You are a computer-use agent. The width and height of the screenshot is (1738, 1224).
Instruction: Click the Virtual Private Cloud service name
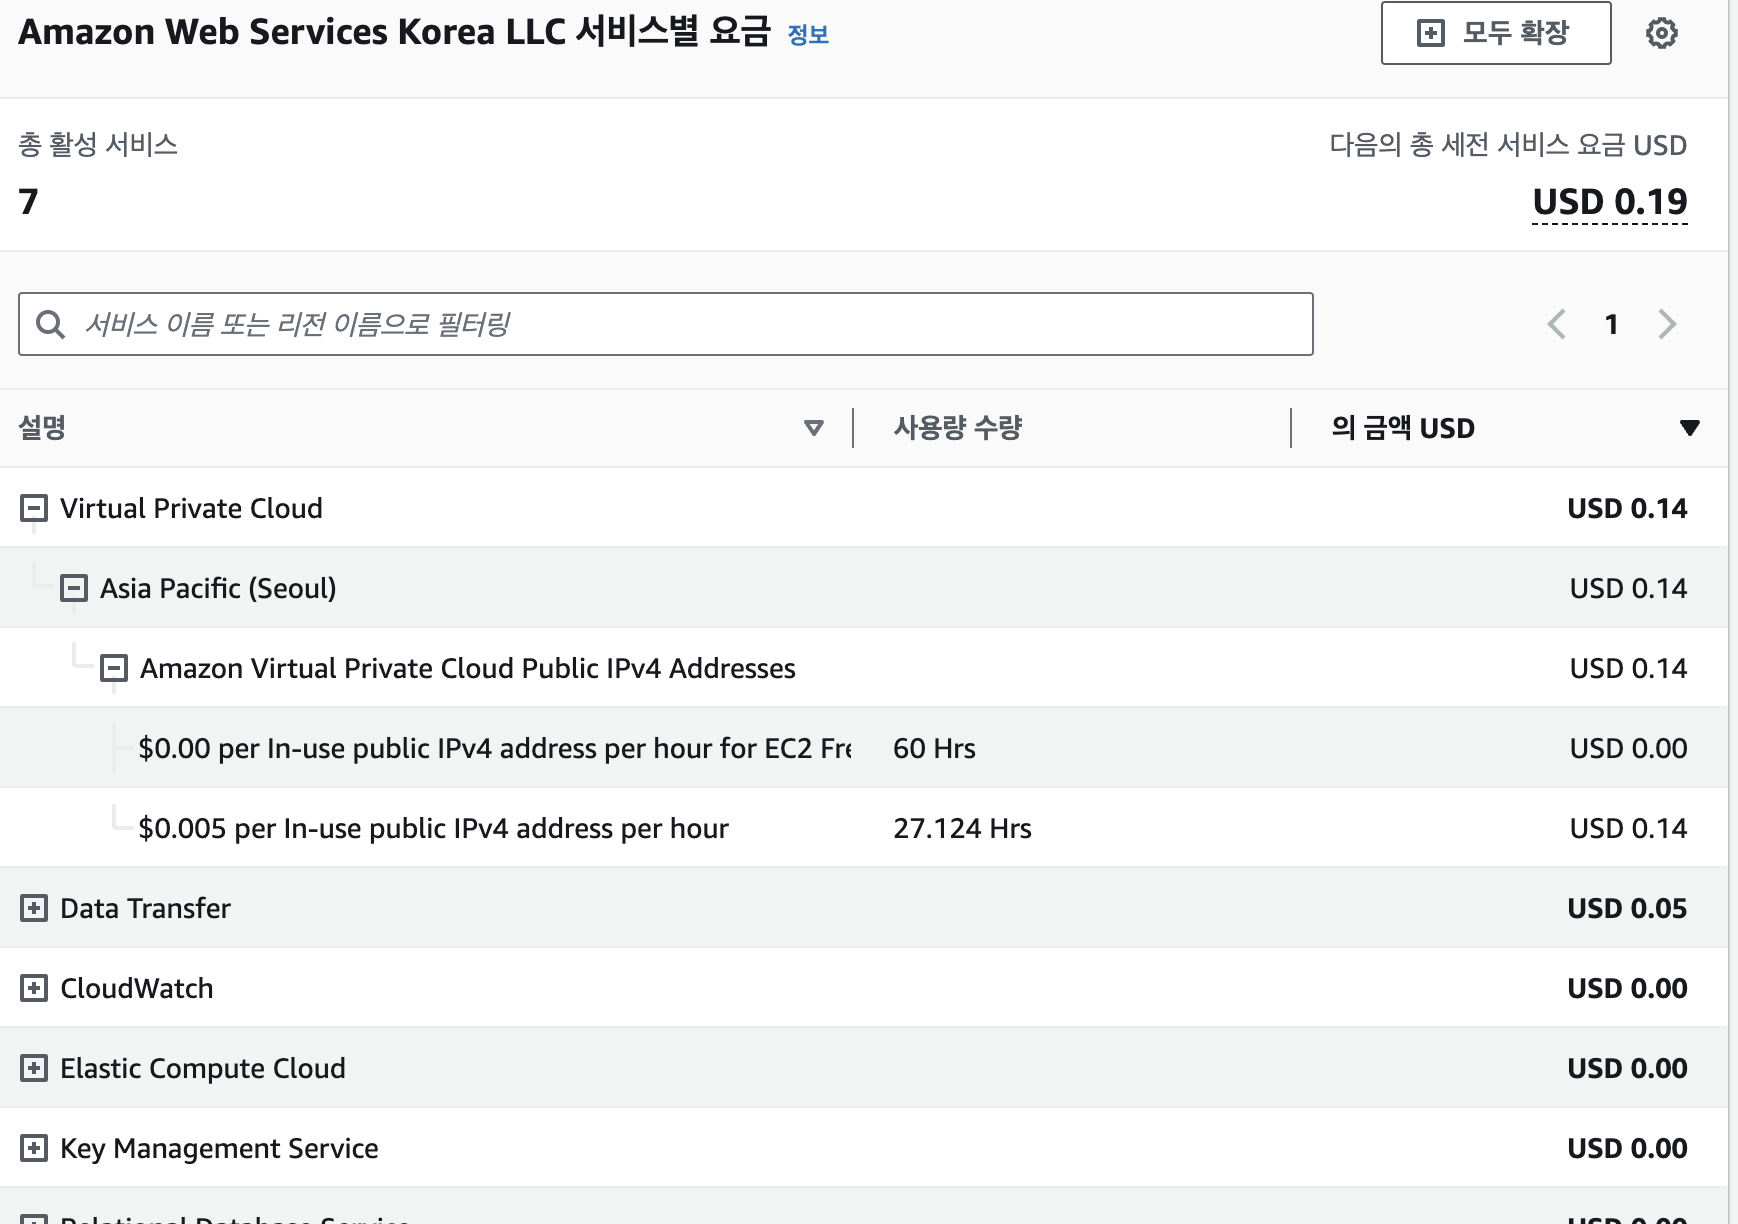pyautogui.click(x=191, y=508)
